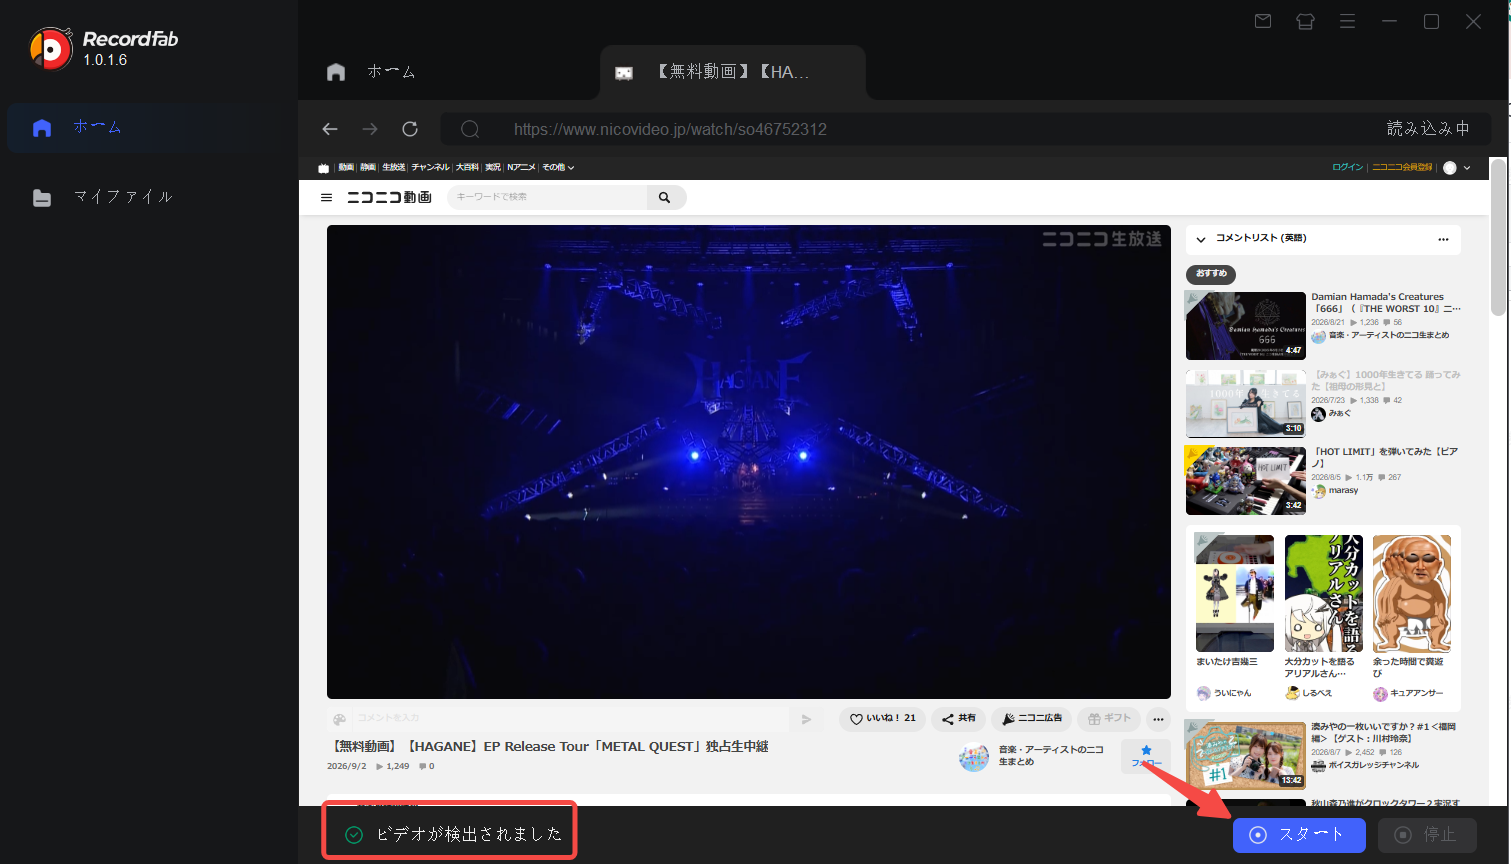Open 動画 link in Niconico top bar
This screenshot has height=864, width=1511.
[x=346, y=168]
